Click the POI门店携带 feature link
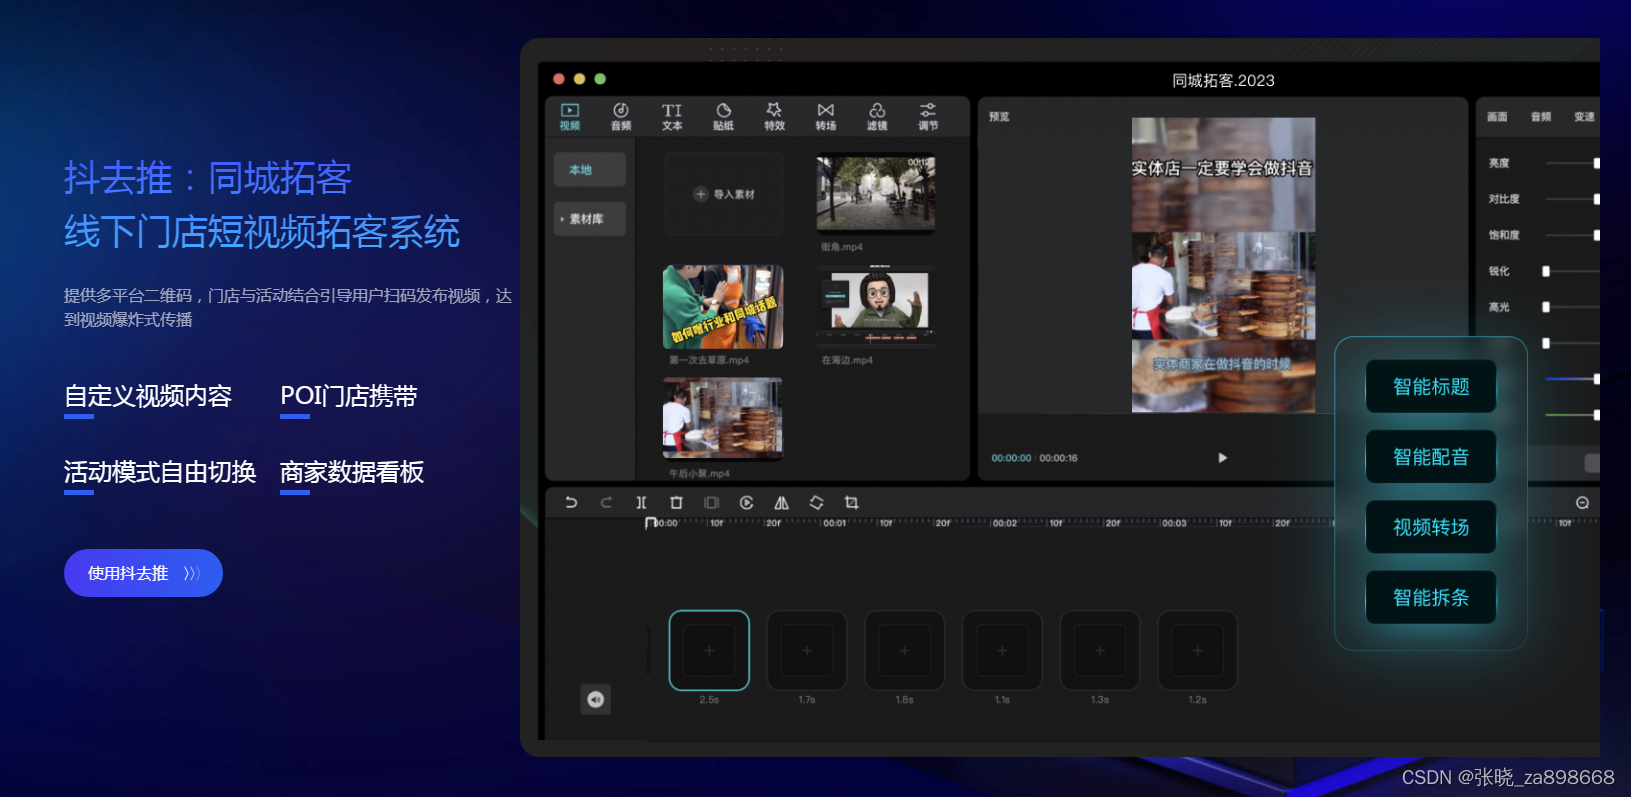 (349, 396)
